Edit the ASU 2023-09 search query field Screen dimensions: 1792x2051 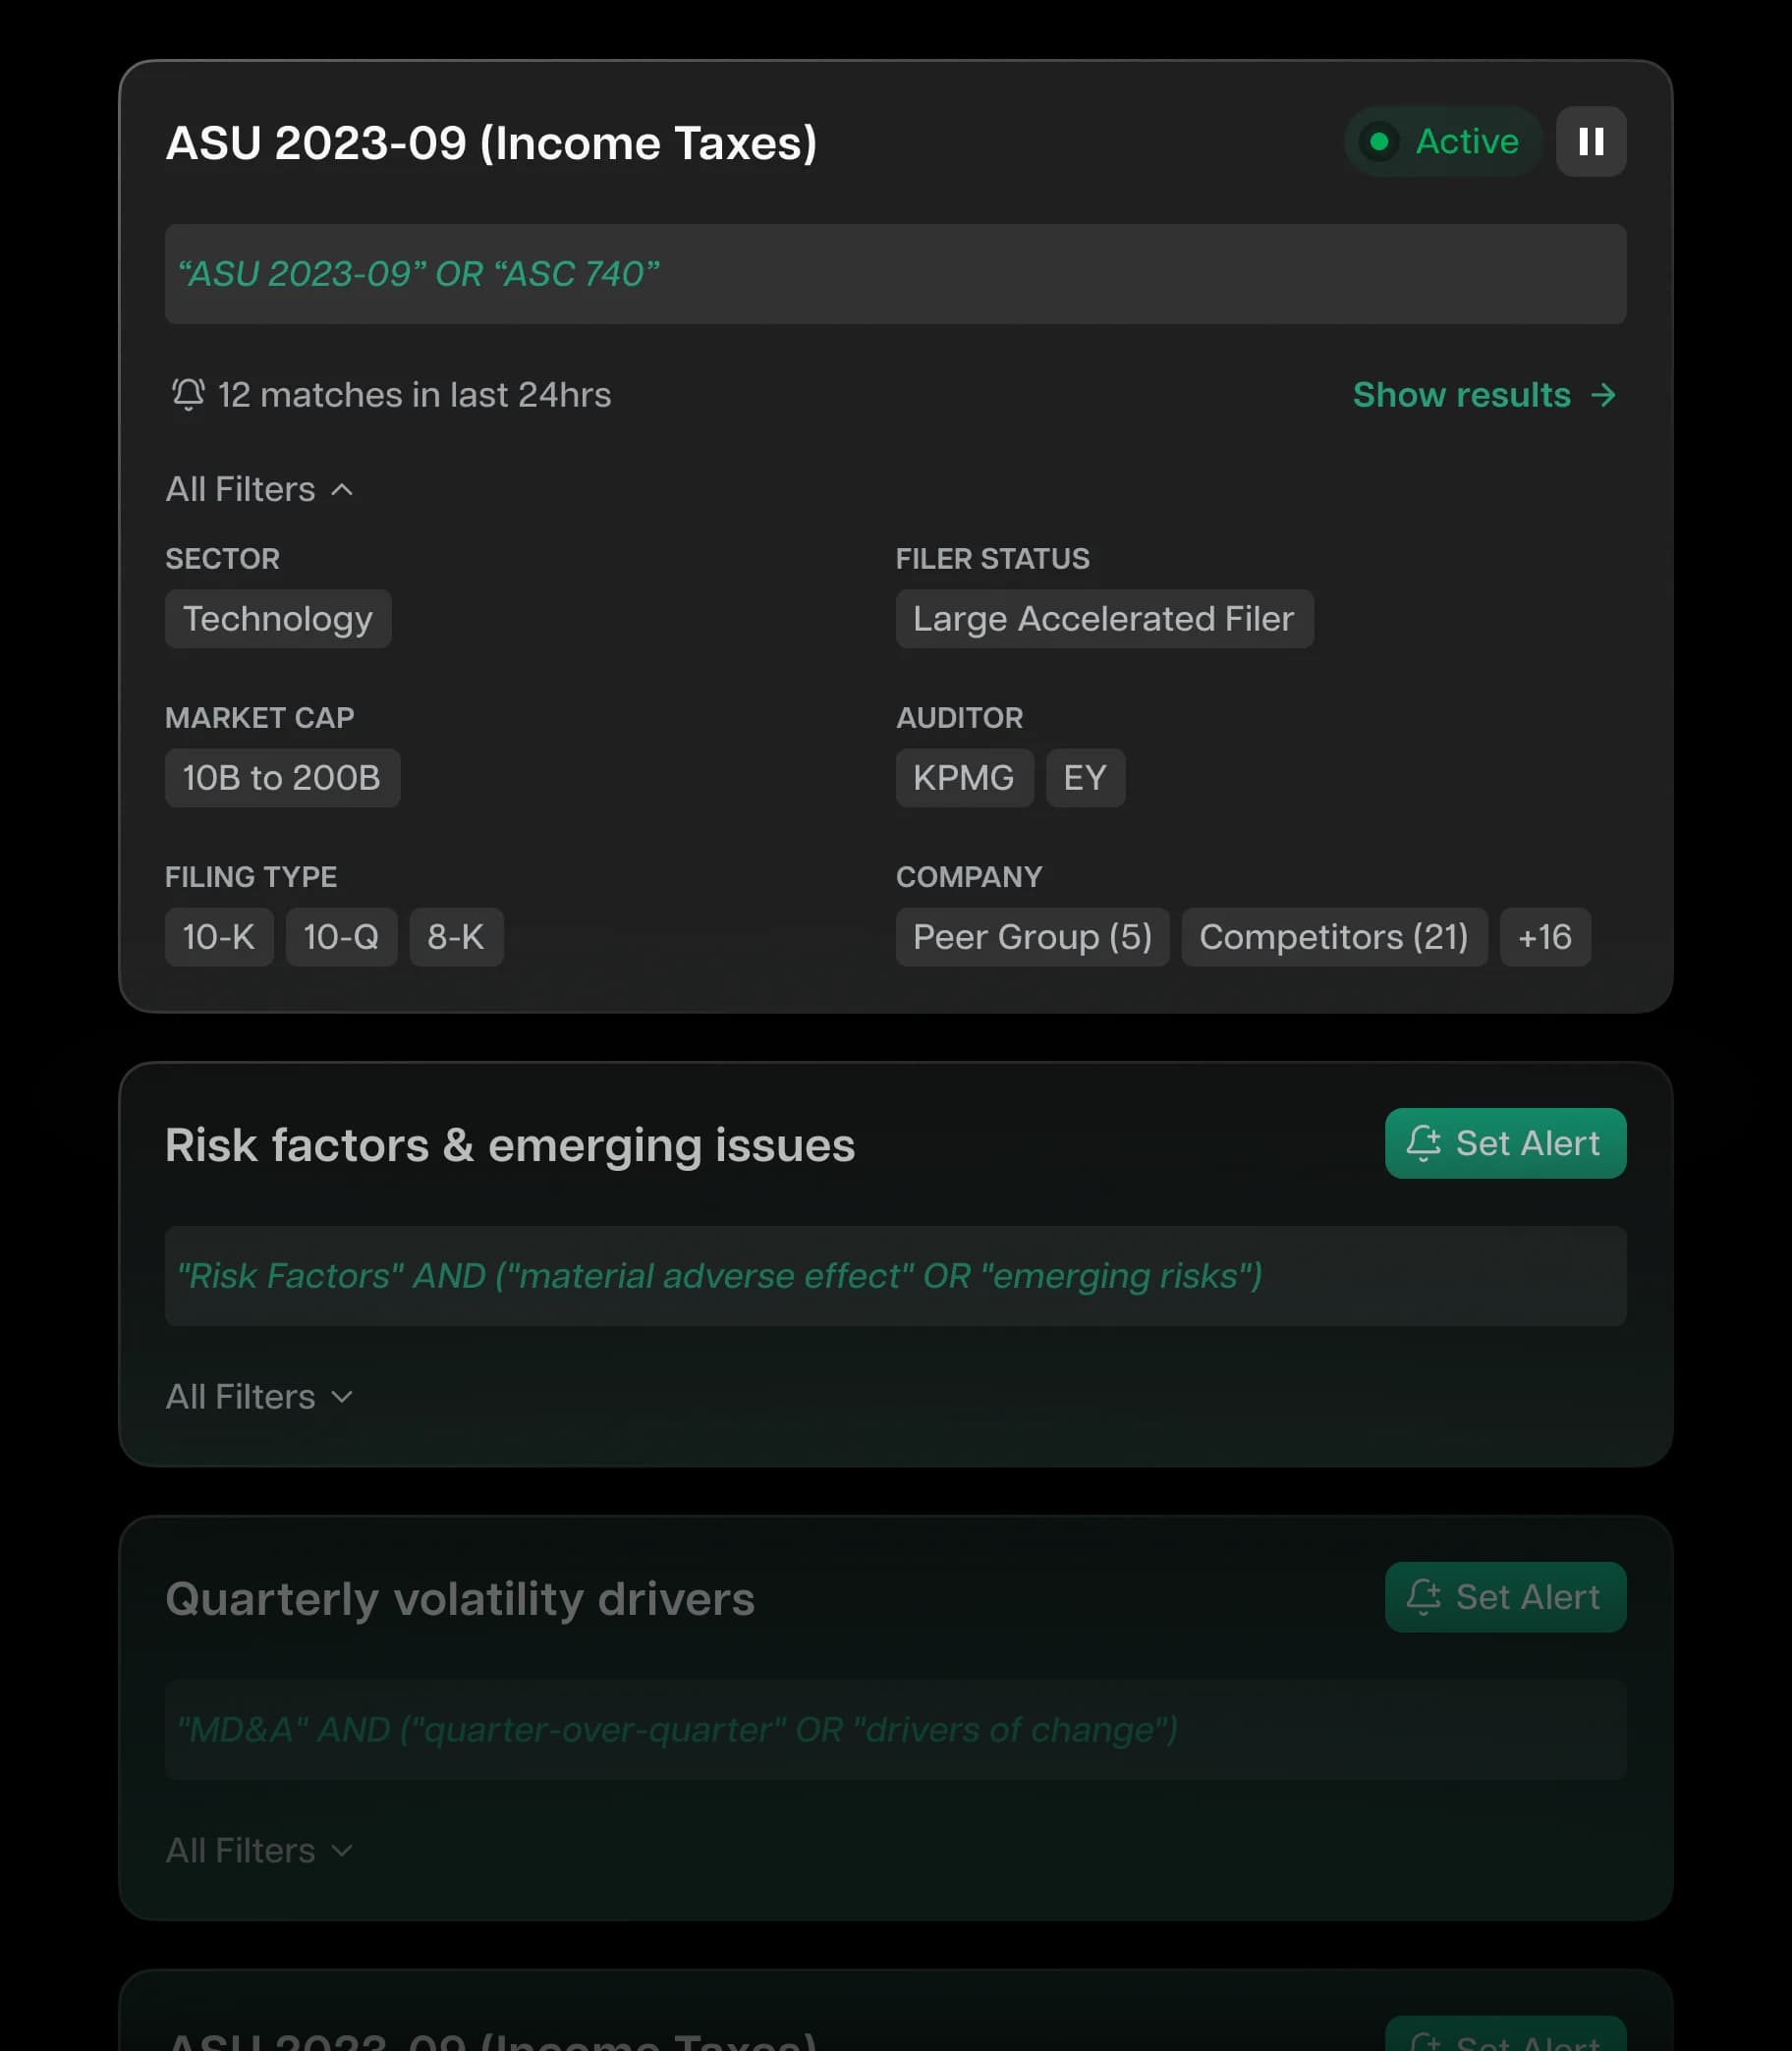pyautogui.click(x=896, y=274)
